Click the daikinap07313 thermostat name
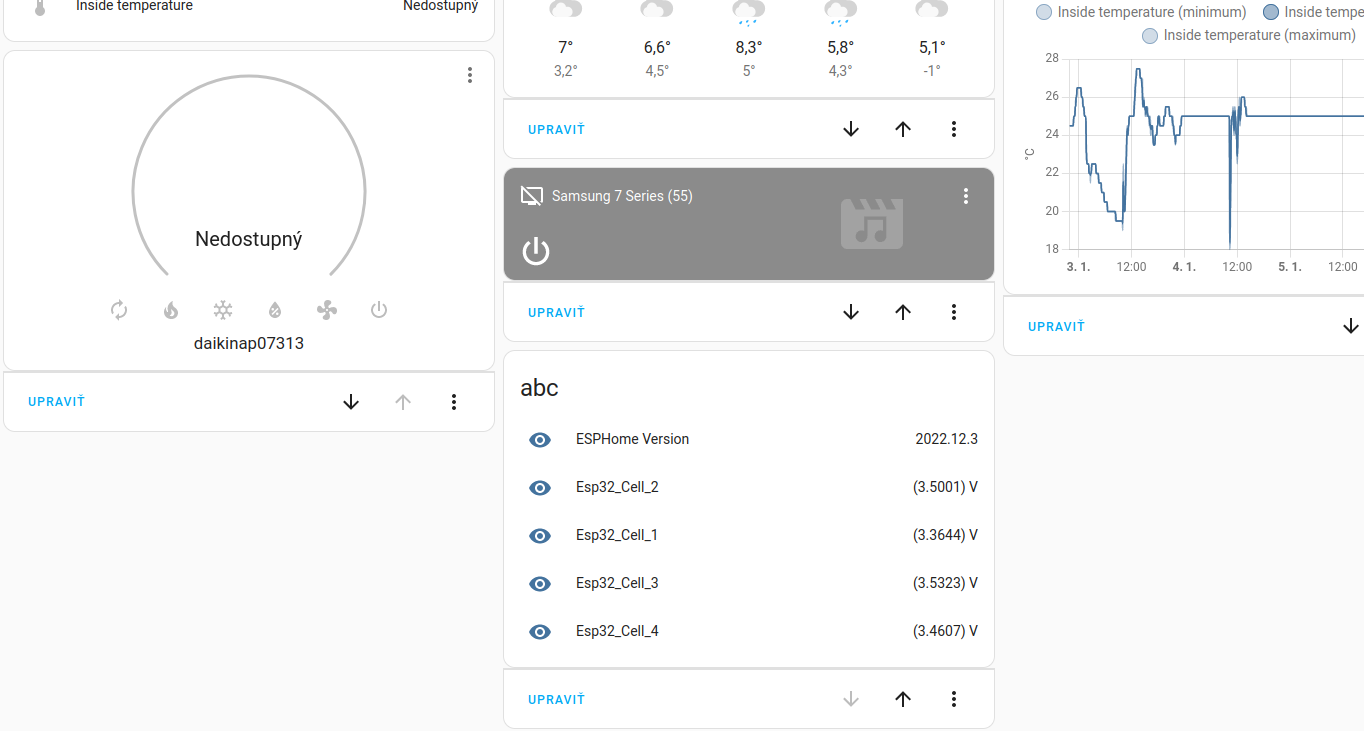The height and width of the screenshot is (731, 1364). click(249, 343)
